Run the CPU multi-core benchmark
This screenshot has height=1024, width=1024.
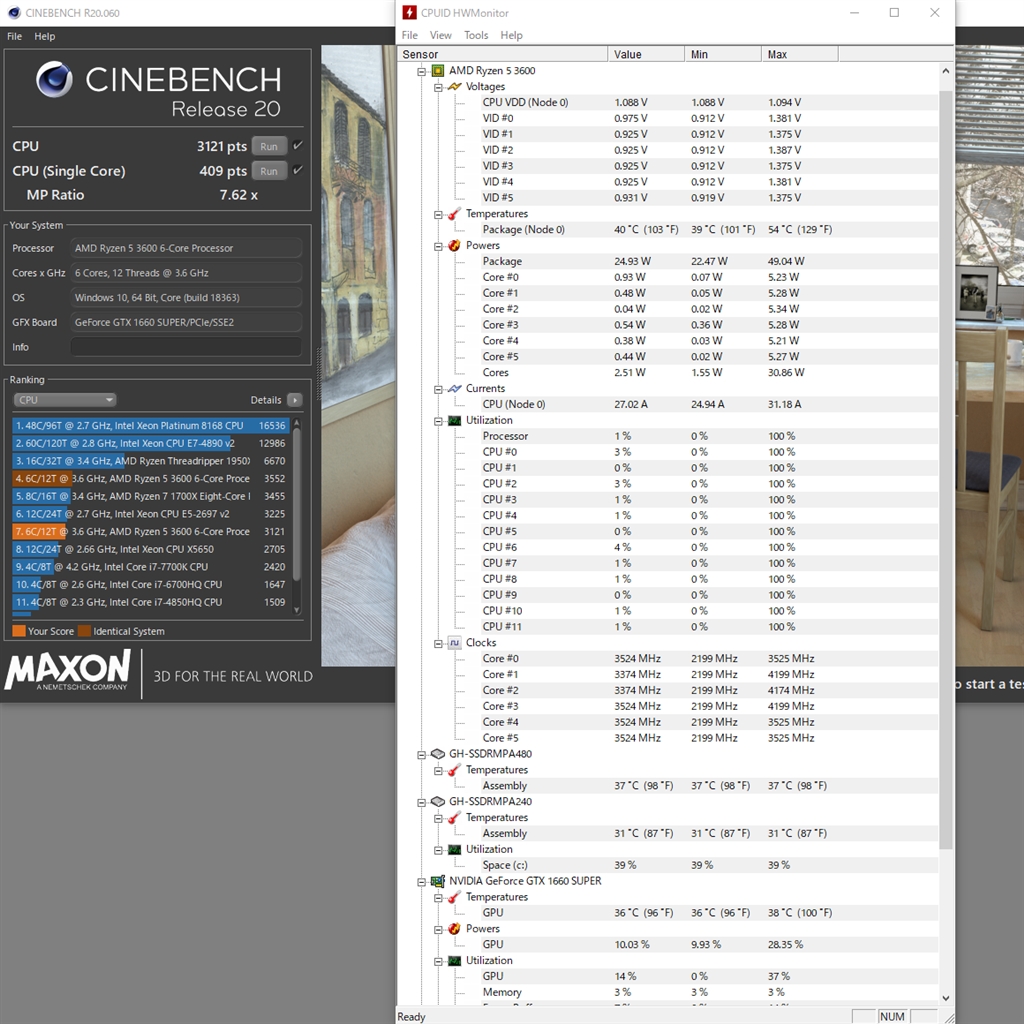pos(269,146)
